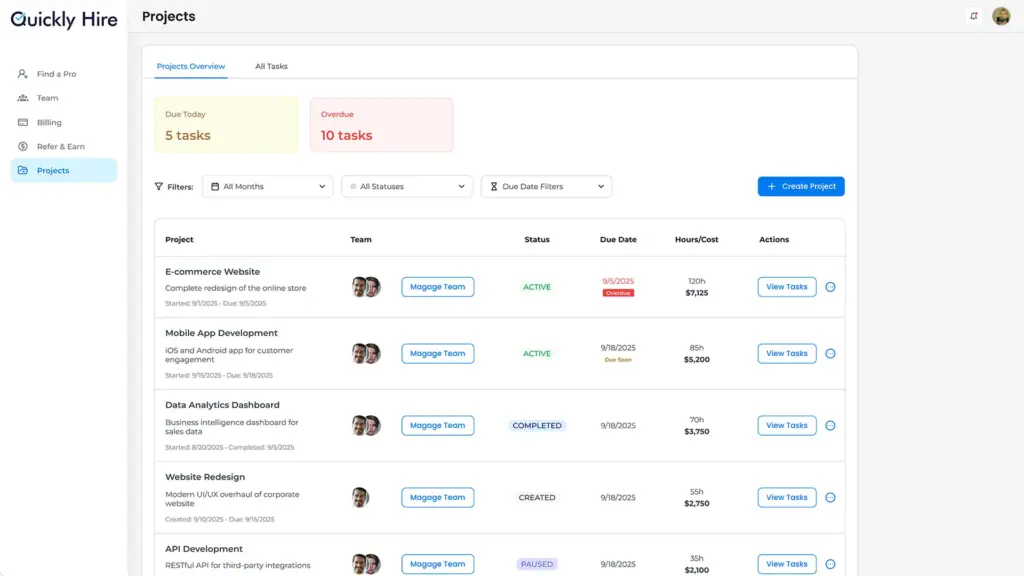Open the user profile avatar

pyautogui.click(x=1001, y=16)
